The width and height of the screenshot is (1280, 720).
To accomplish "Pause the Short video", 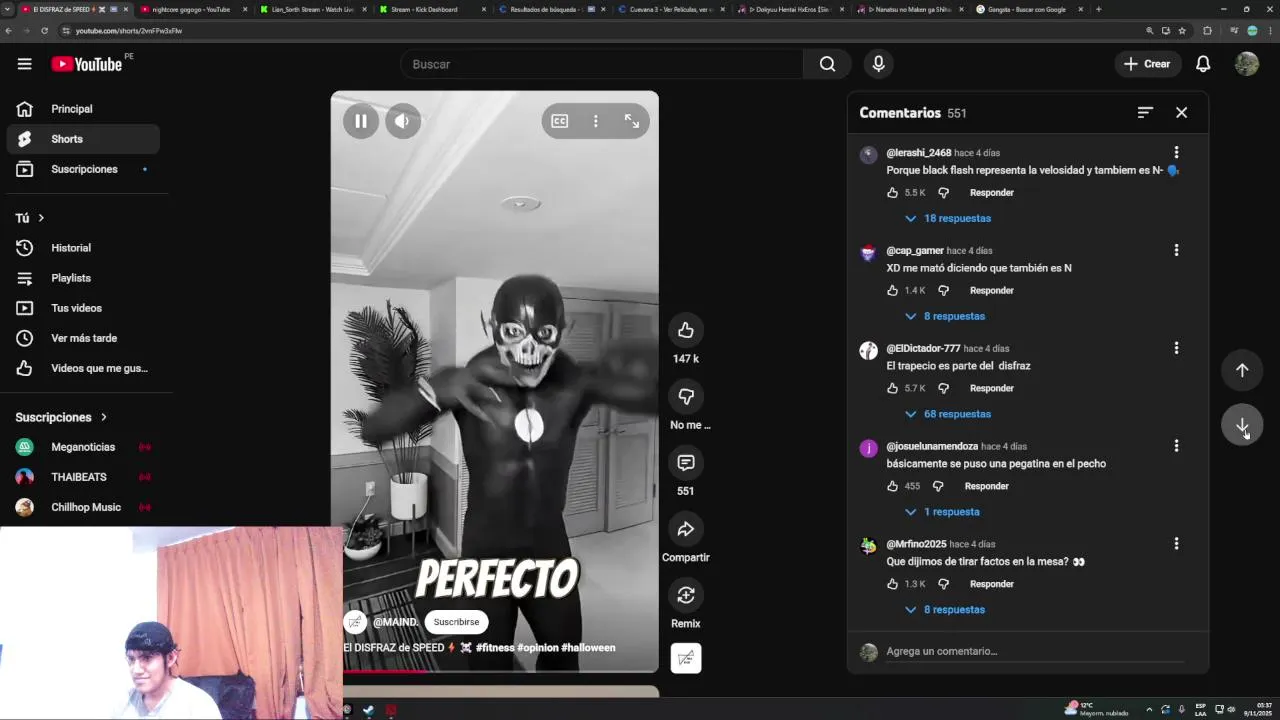I will (361, 121).
